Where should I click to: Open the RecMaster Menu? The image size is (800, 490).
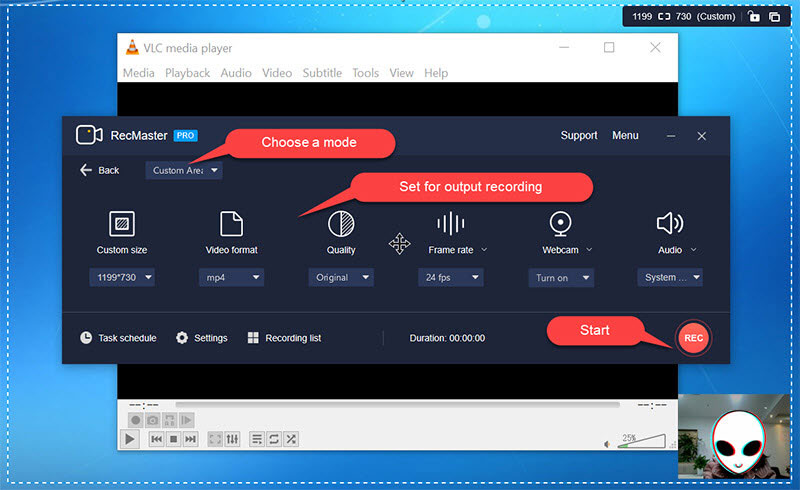(x=625, y=135)
